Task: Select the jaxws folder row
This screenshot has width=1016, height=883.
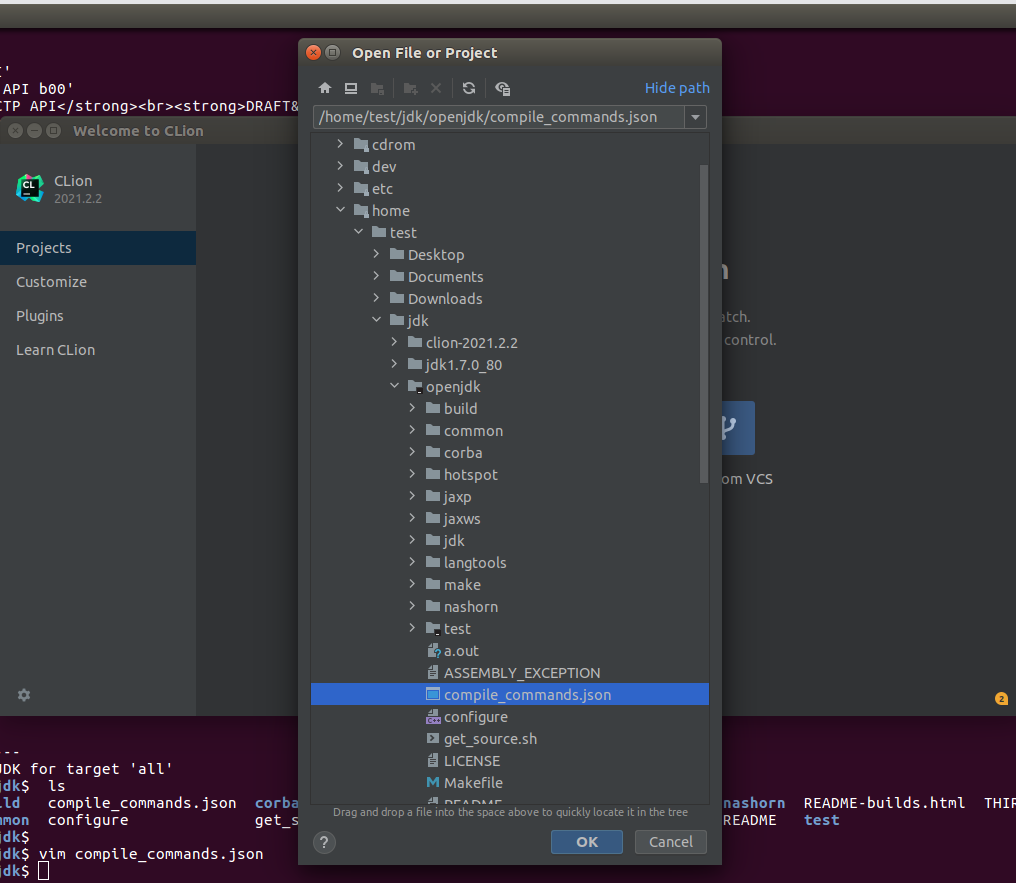Action: [510, 518]
